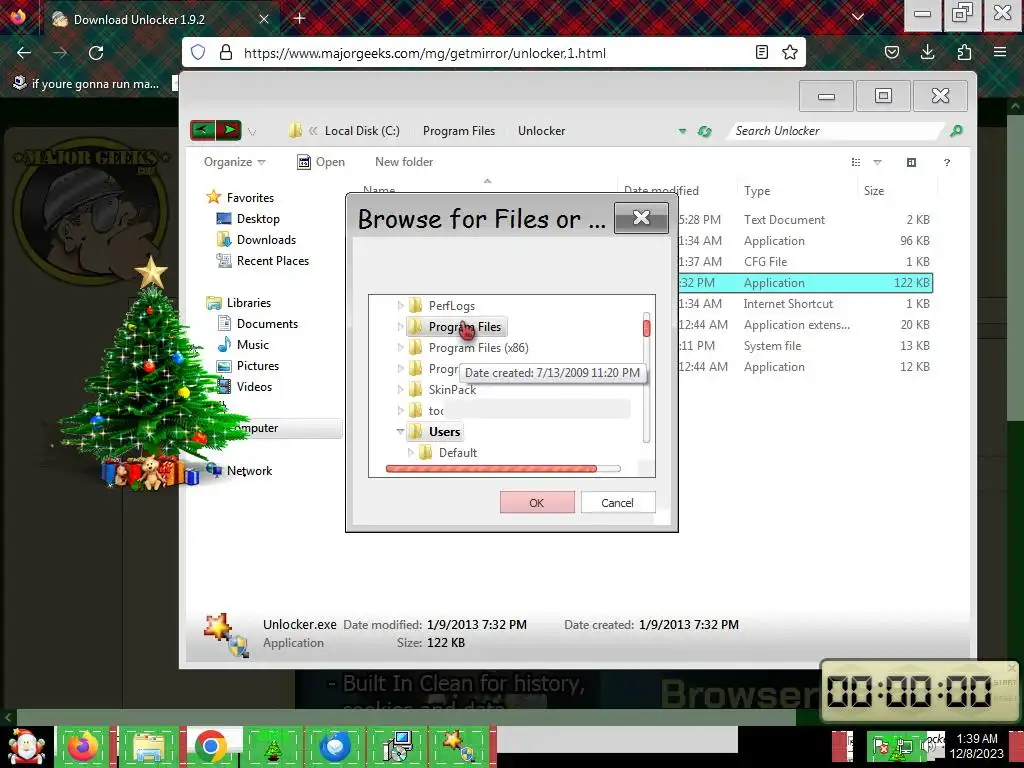1024x768 pixels.
Task: Open Explorer help question mark
Action: click(947, 163)
